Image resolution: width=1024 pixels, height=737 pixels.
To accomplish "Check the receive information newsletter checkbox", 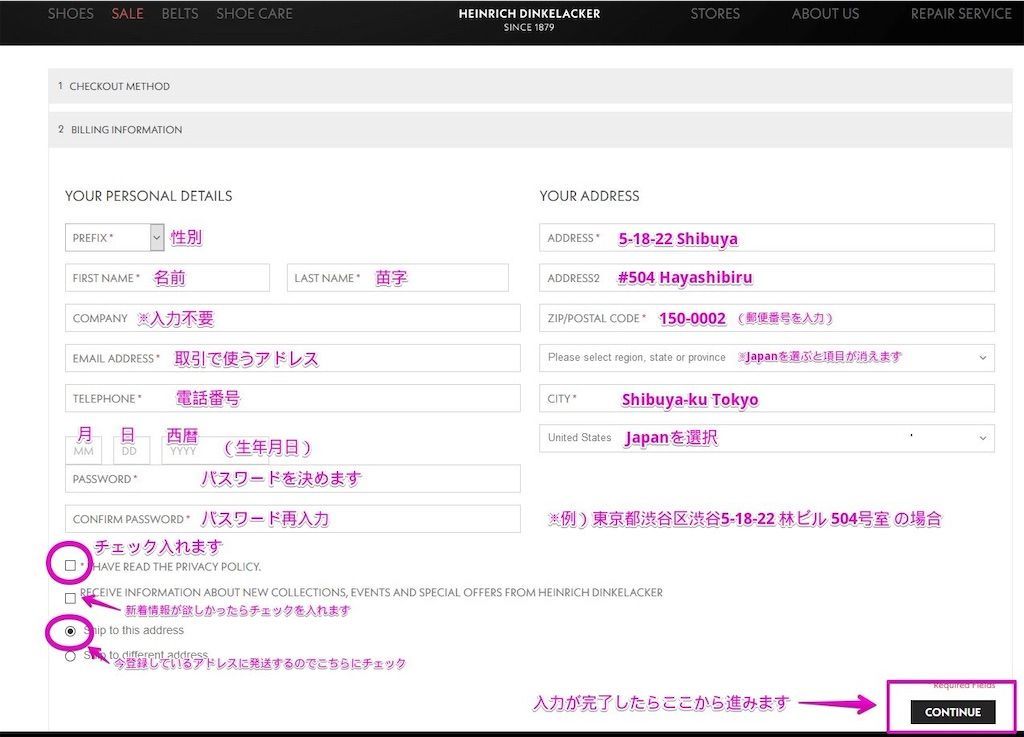I will point(71,598).
